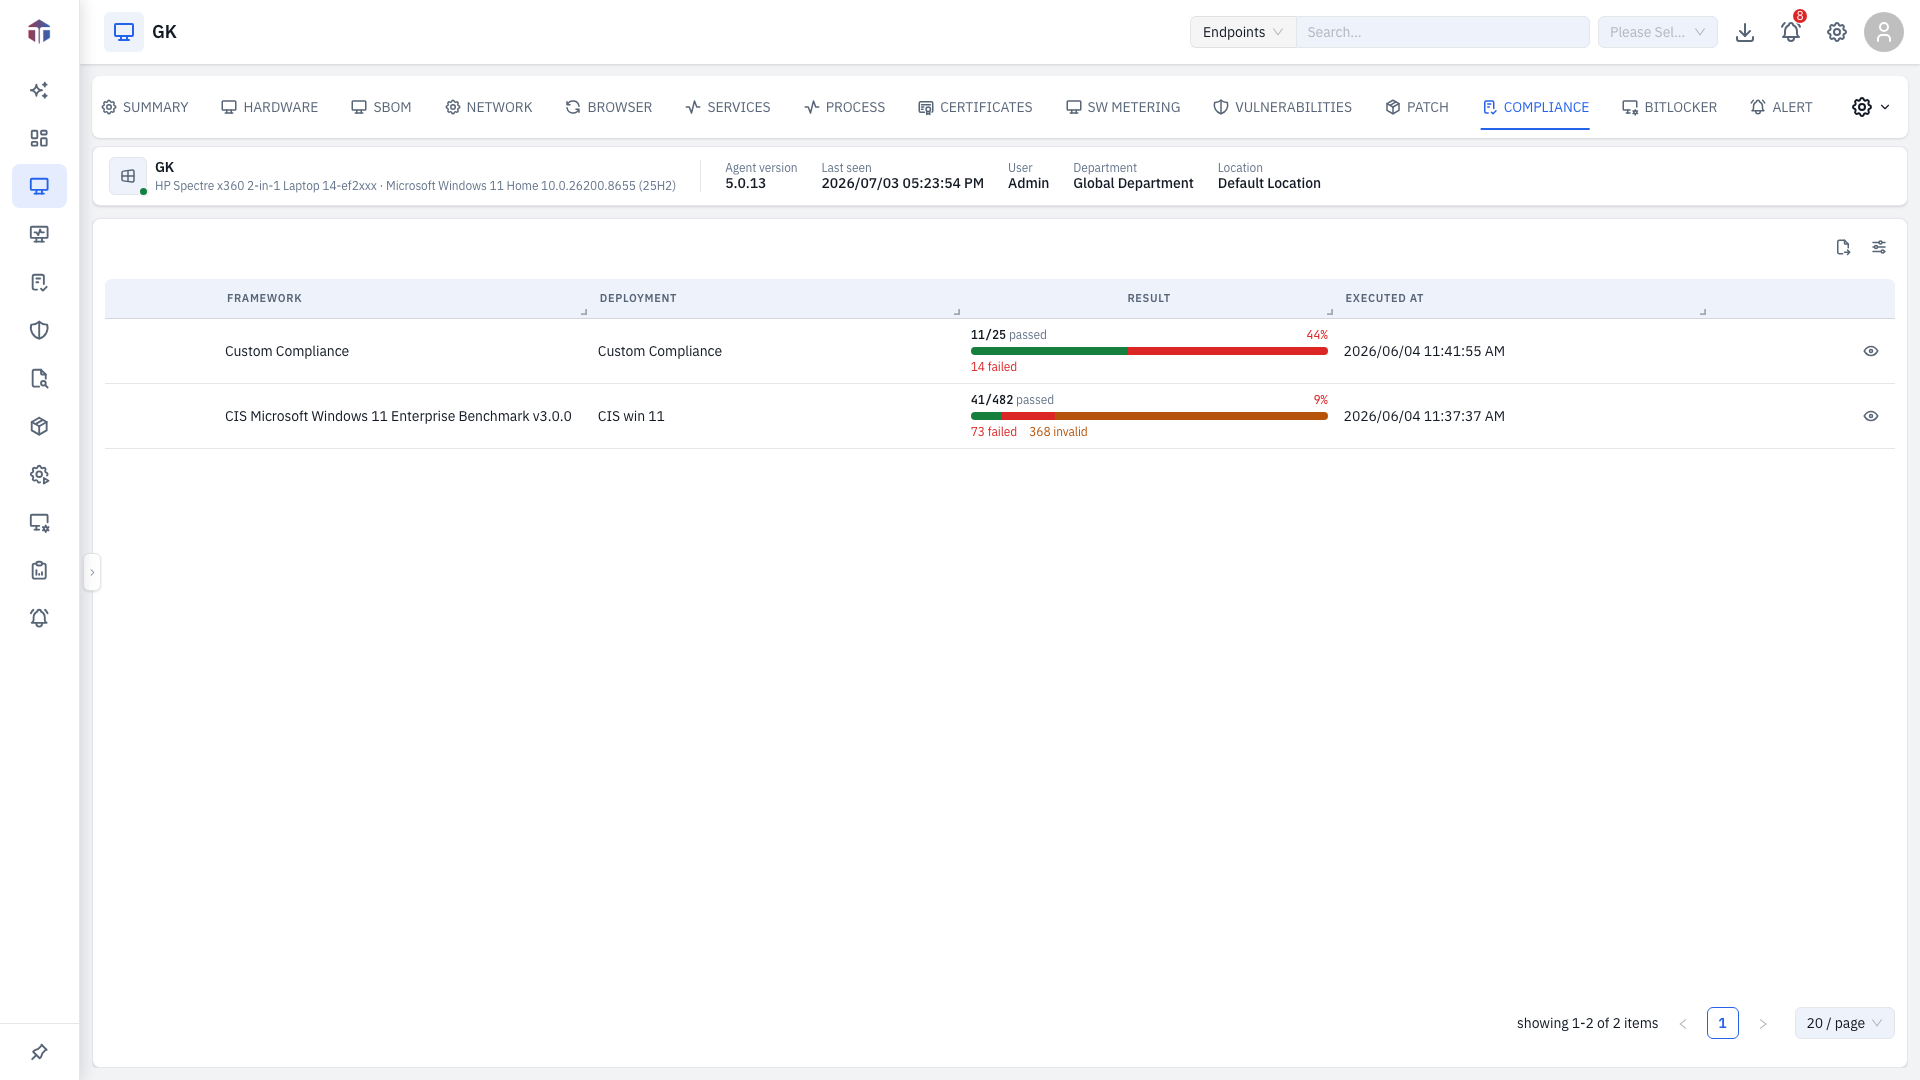Image resolution: width=1920 pixels, height=1080 pixels.
Task: Click Custom Compliance 44% progress bar
Action: coord(1149,351)
